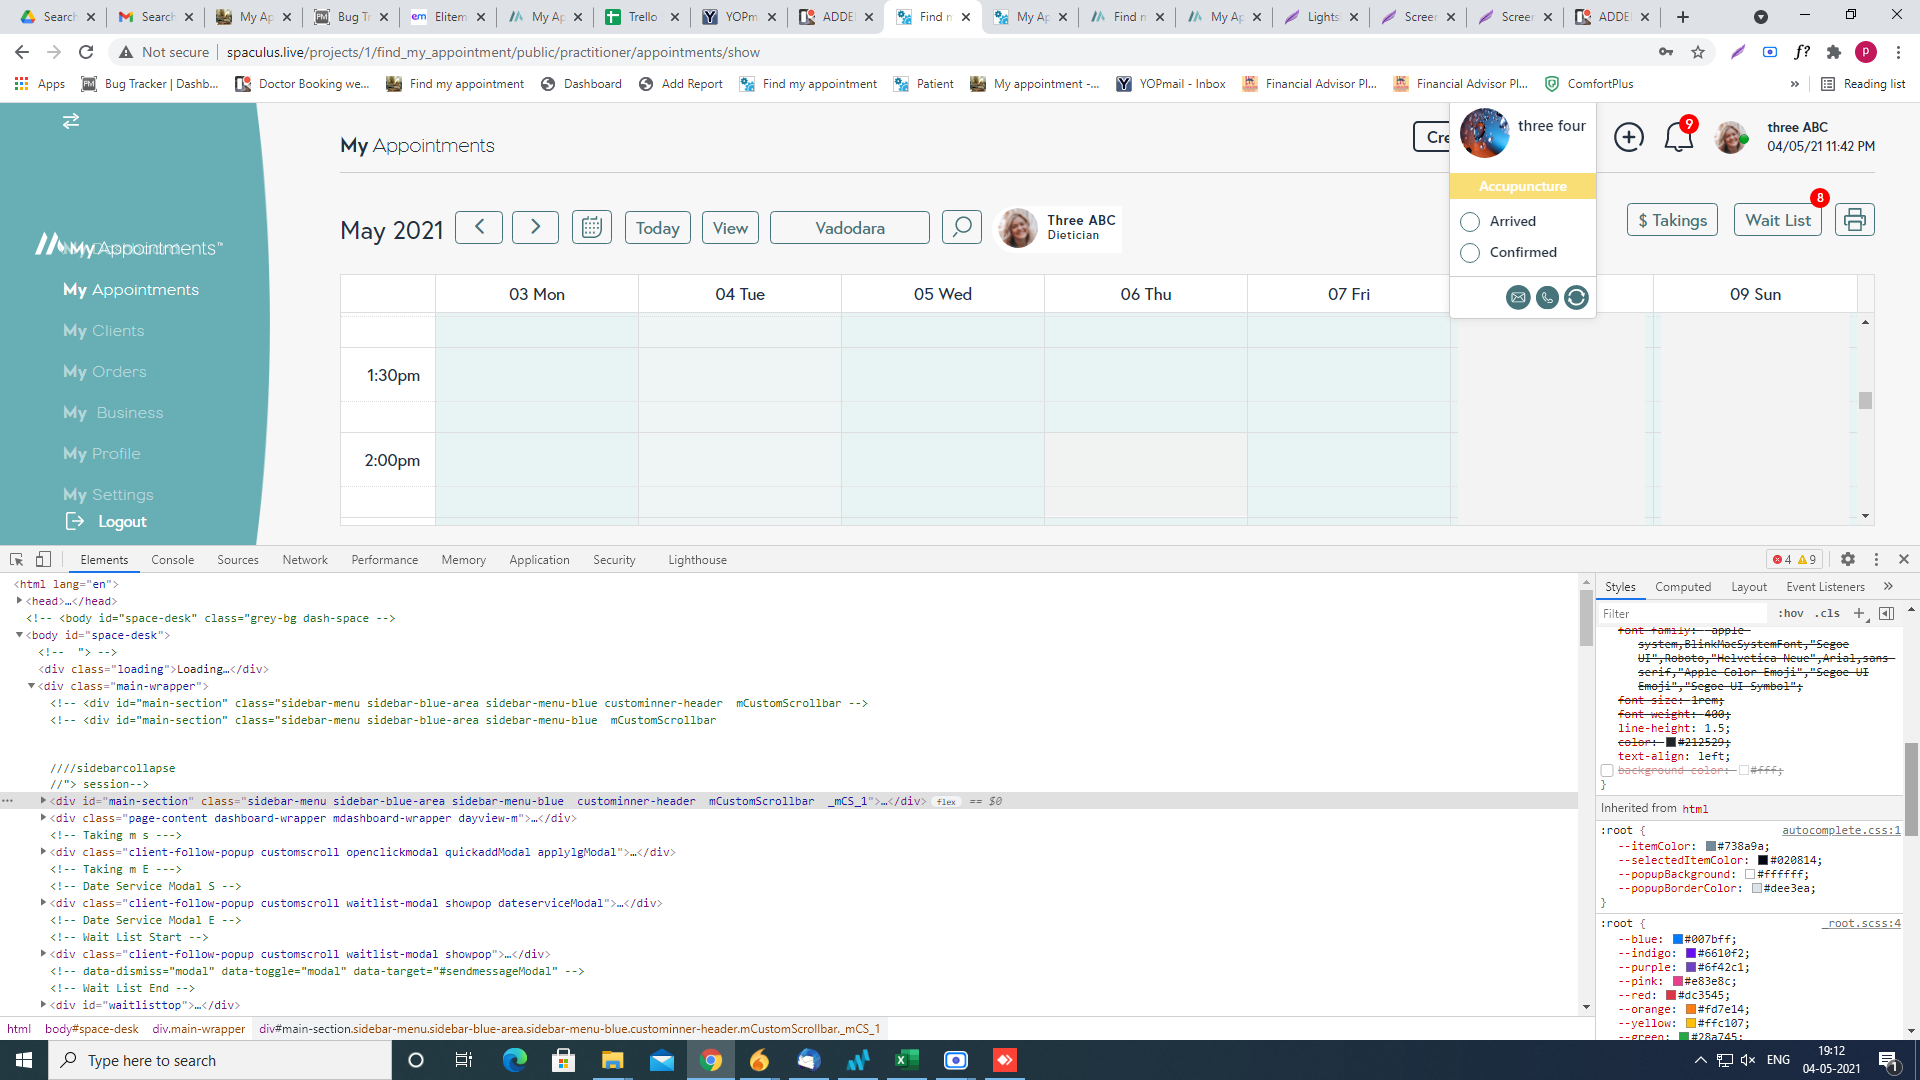The width and height of the screenshot is (1920, 1080).
Task: Expand the waitlisttop div node
Action: (43, 1004)
